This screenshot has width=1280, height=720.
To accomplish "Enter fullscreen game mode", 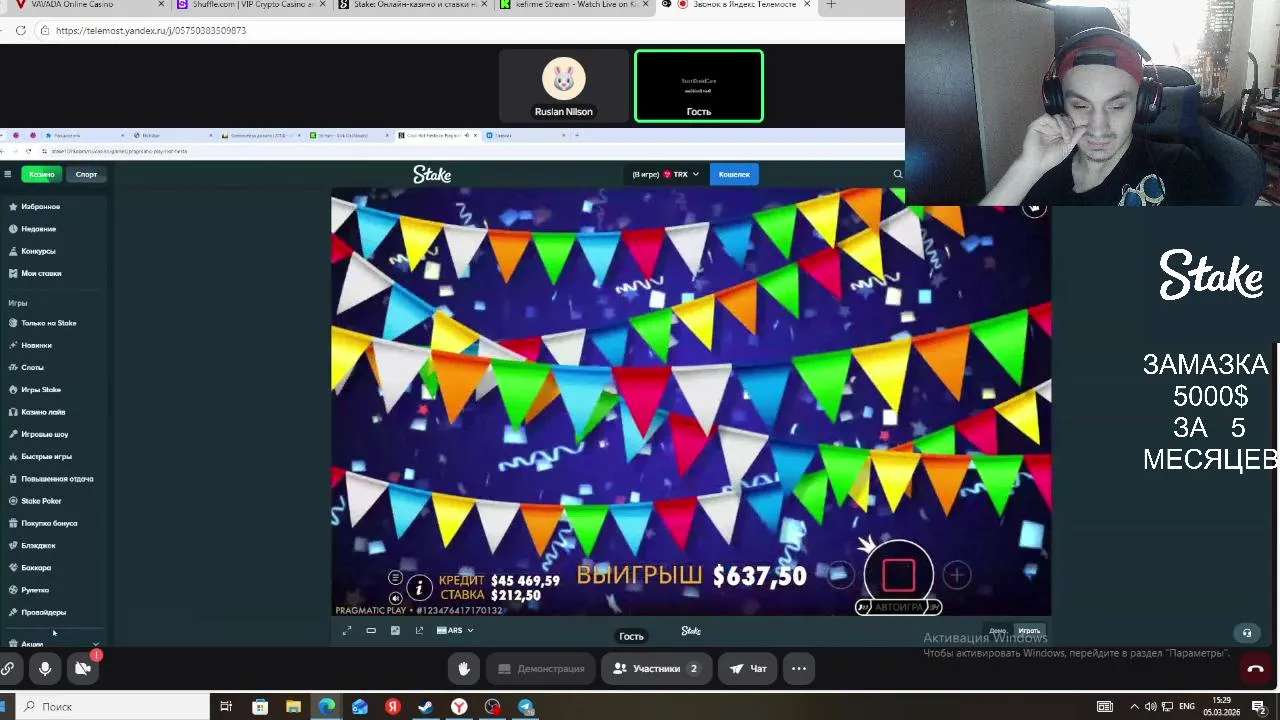I will [x=347, y=631].
